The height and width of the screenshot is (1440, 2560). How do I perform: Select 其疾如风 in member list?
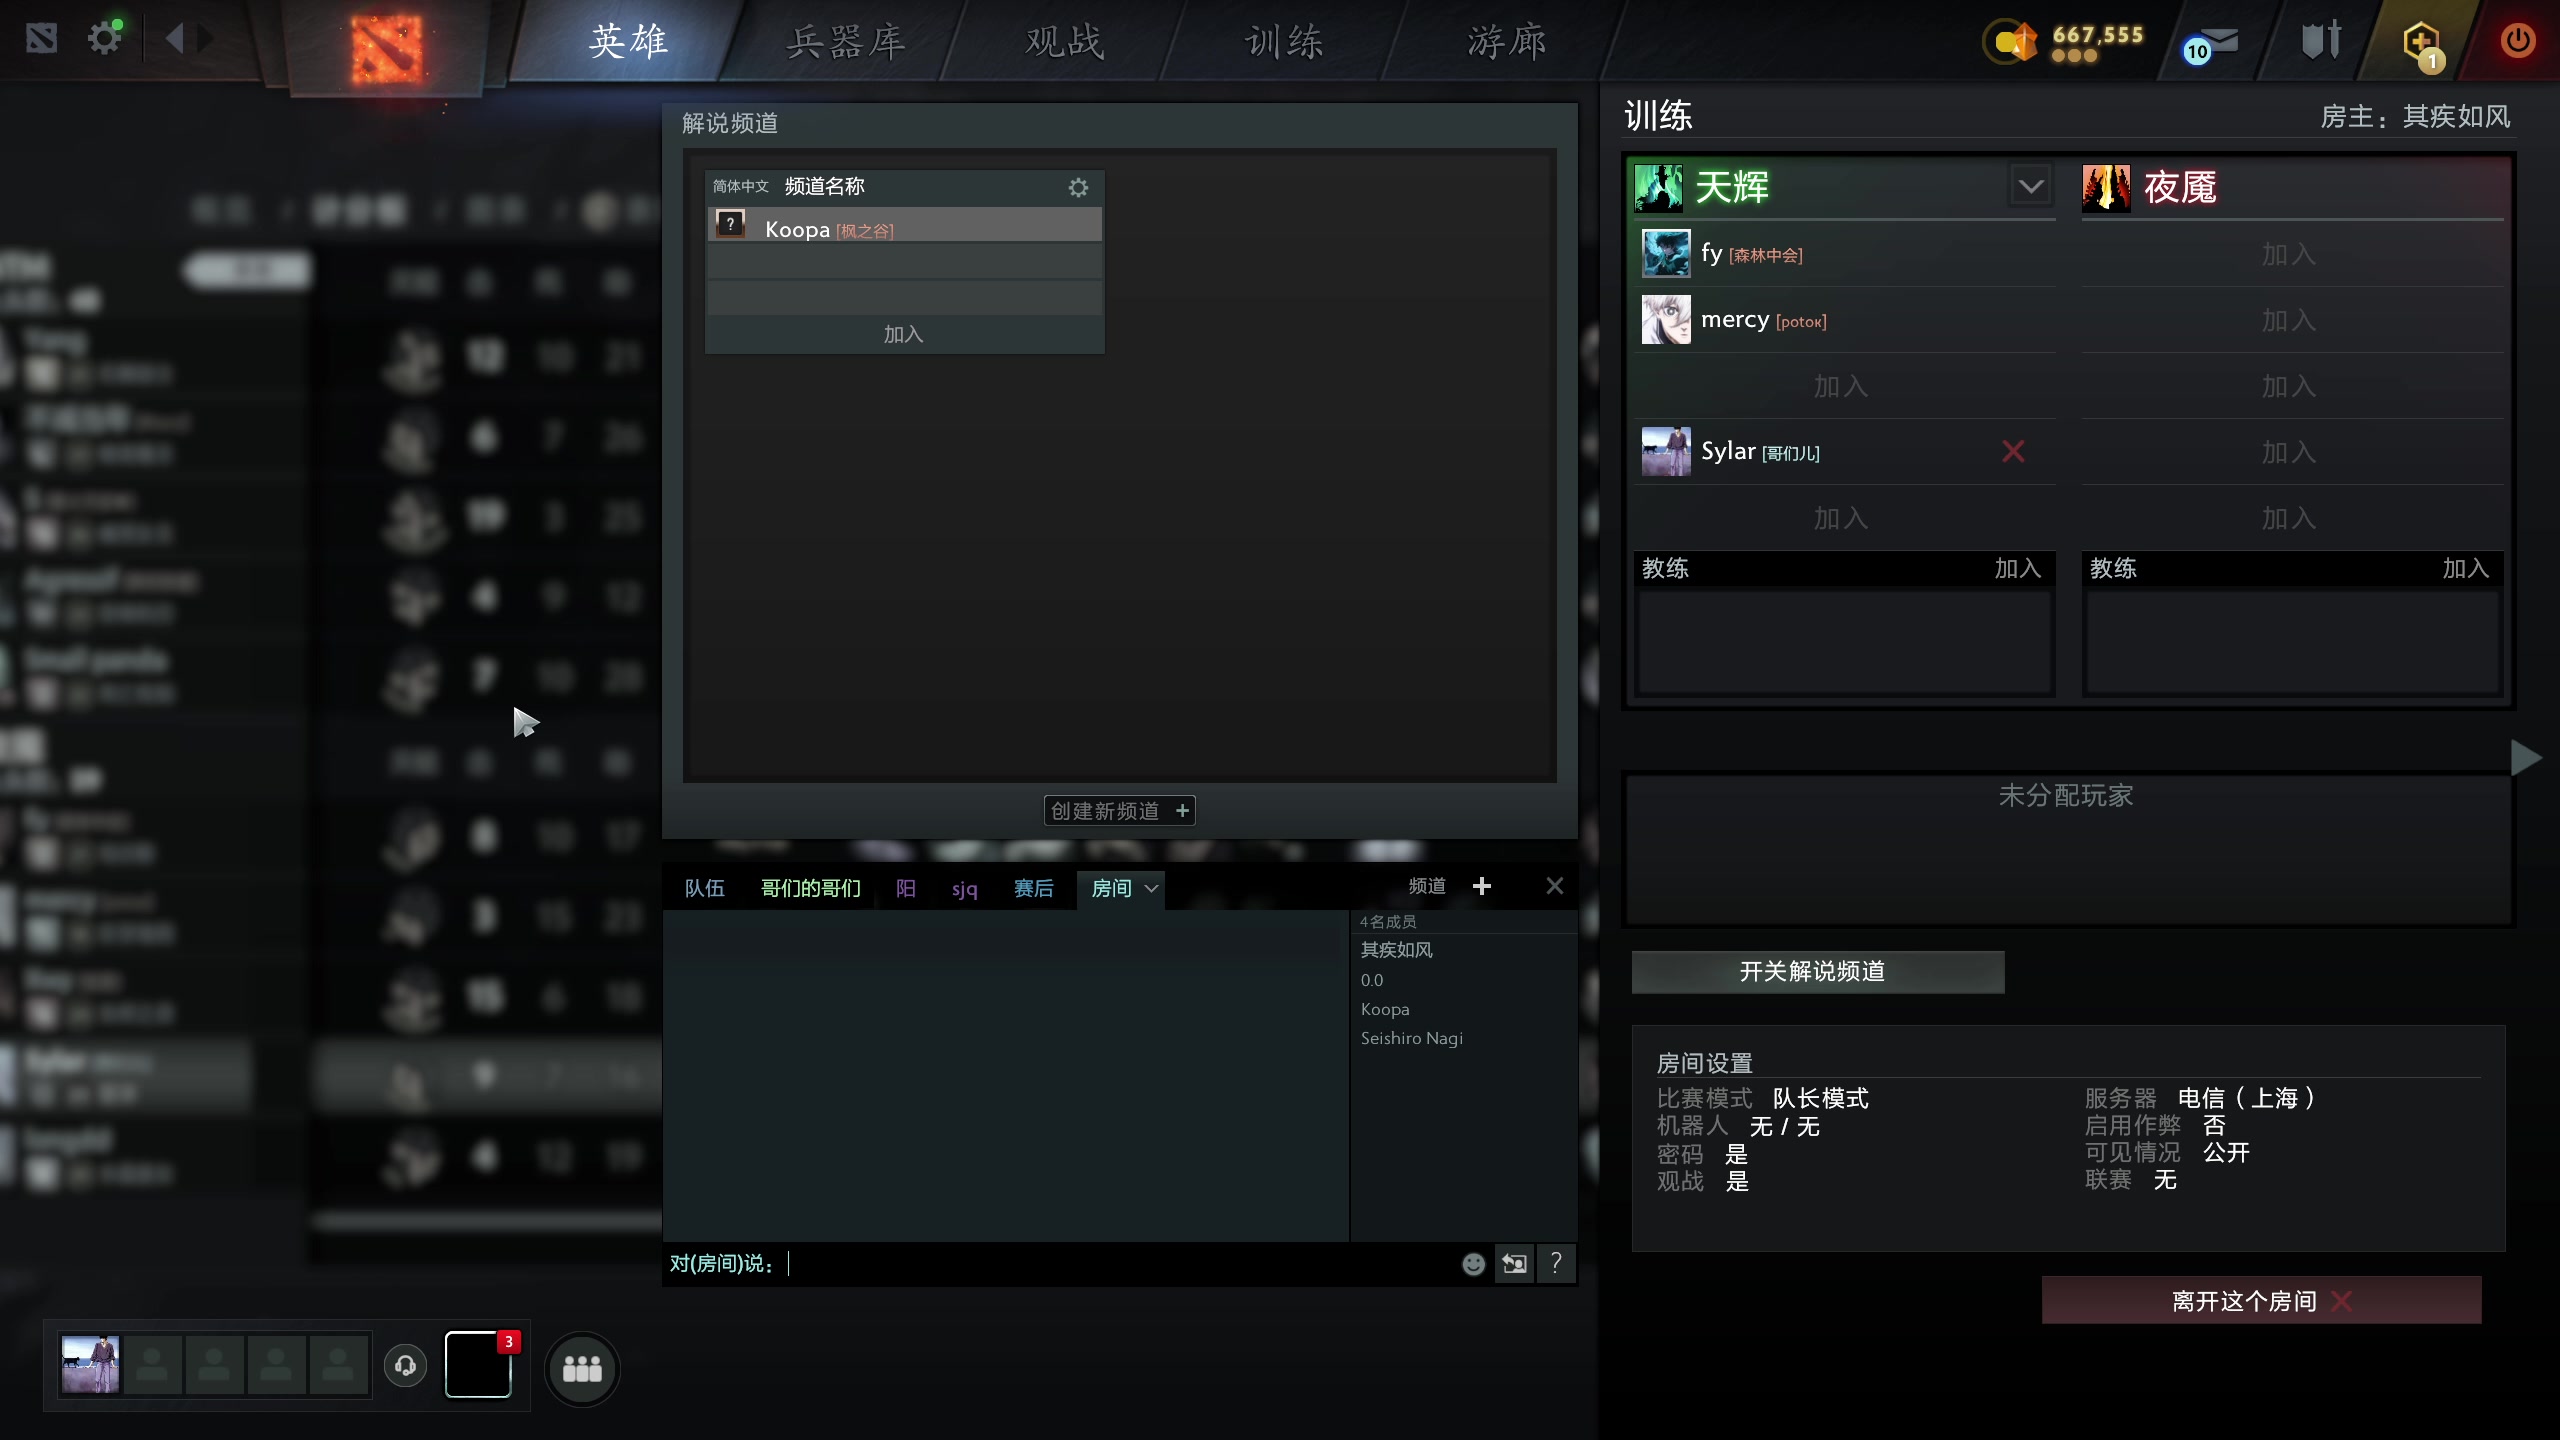pyautogui.click(x=1396, y=950)
